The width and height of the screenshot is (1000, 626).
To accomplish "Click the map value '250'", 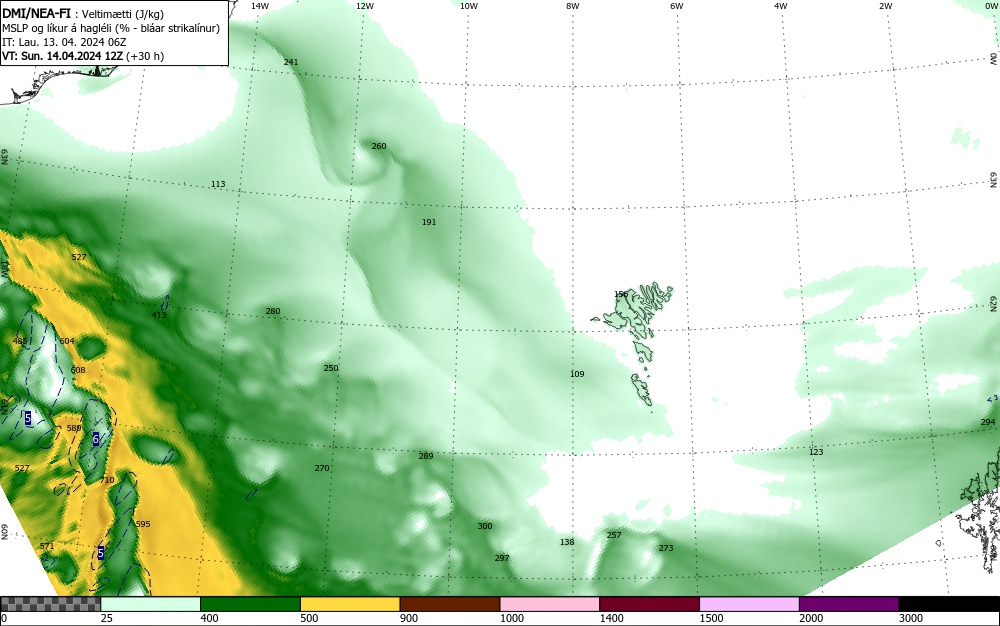I will pyautogui.click(x=331, y=368).
